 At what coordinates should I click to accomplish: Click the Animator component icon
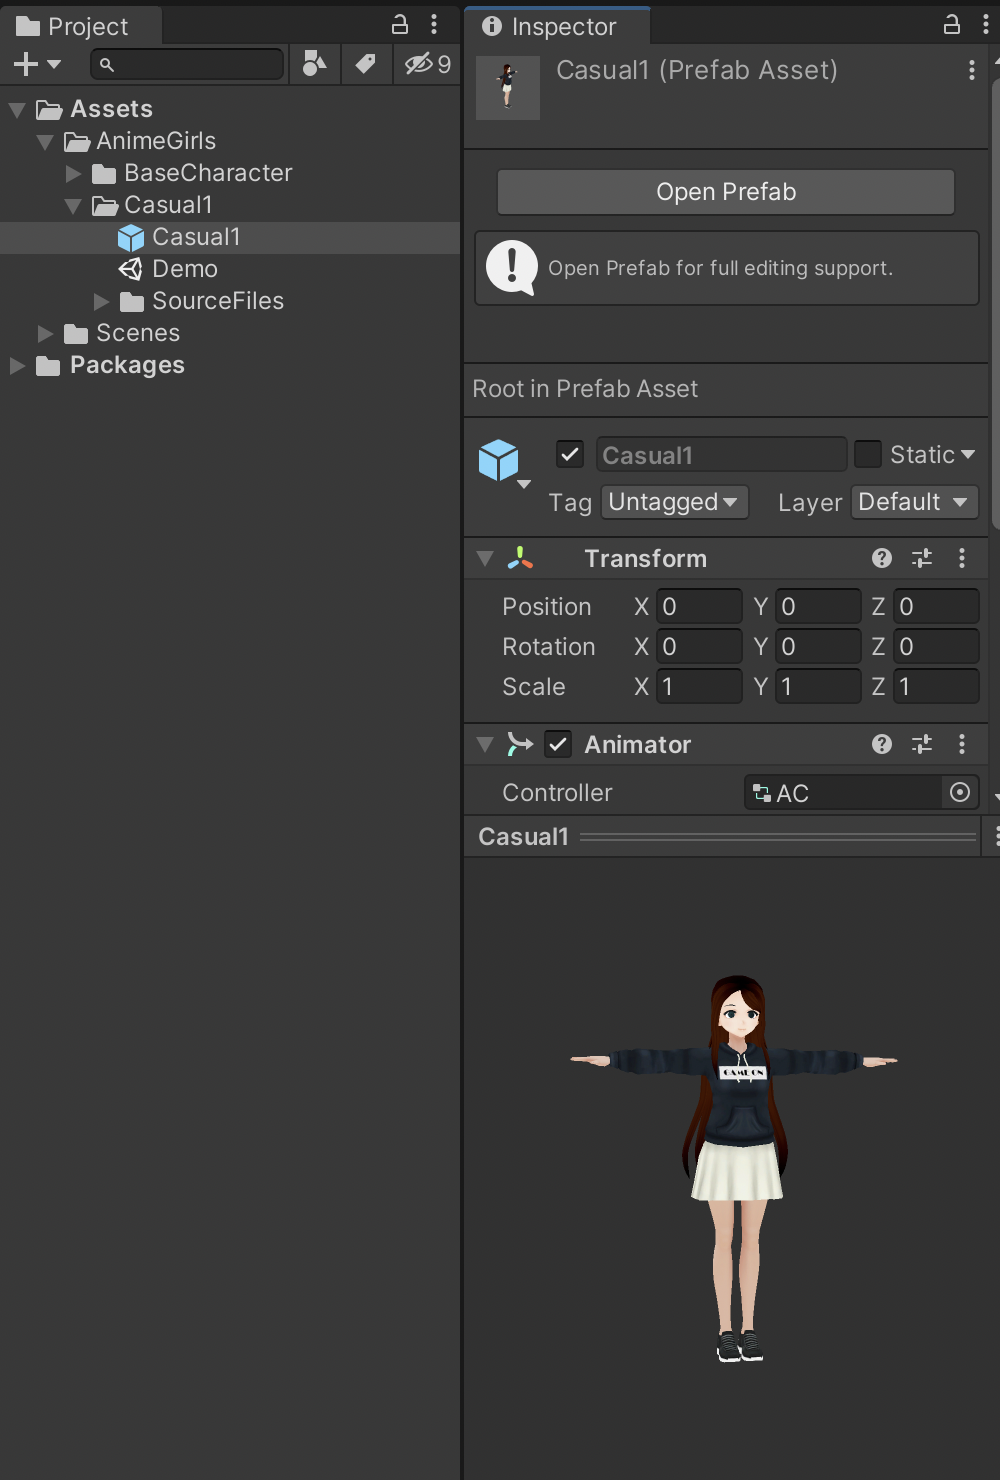[x=520, y=744]
